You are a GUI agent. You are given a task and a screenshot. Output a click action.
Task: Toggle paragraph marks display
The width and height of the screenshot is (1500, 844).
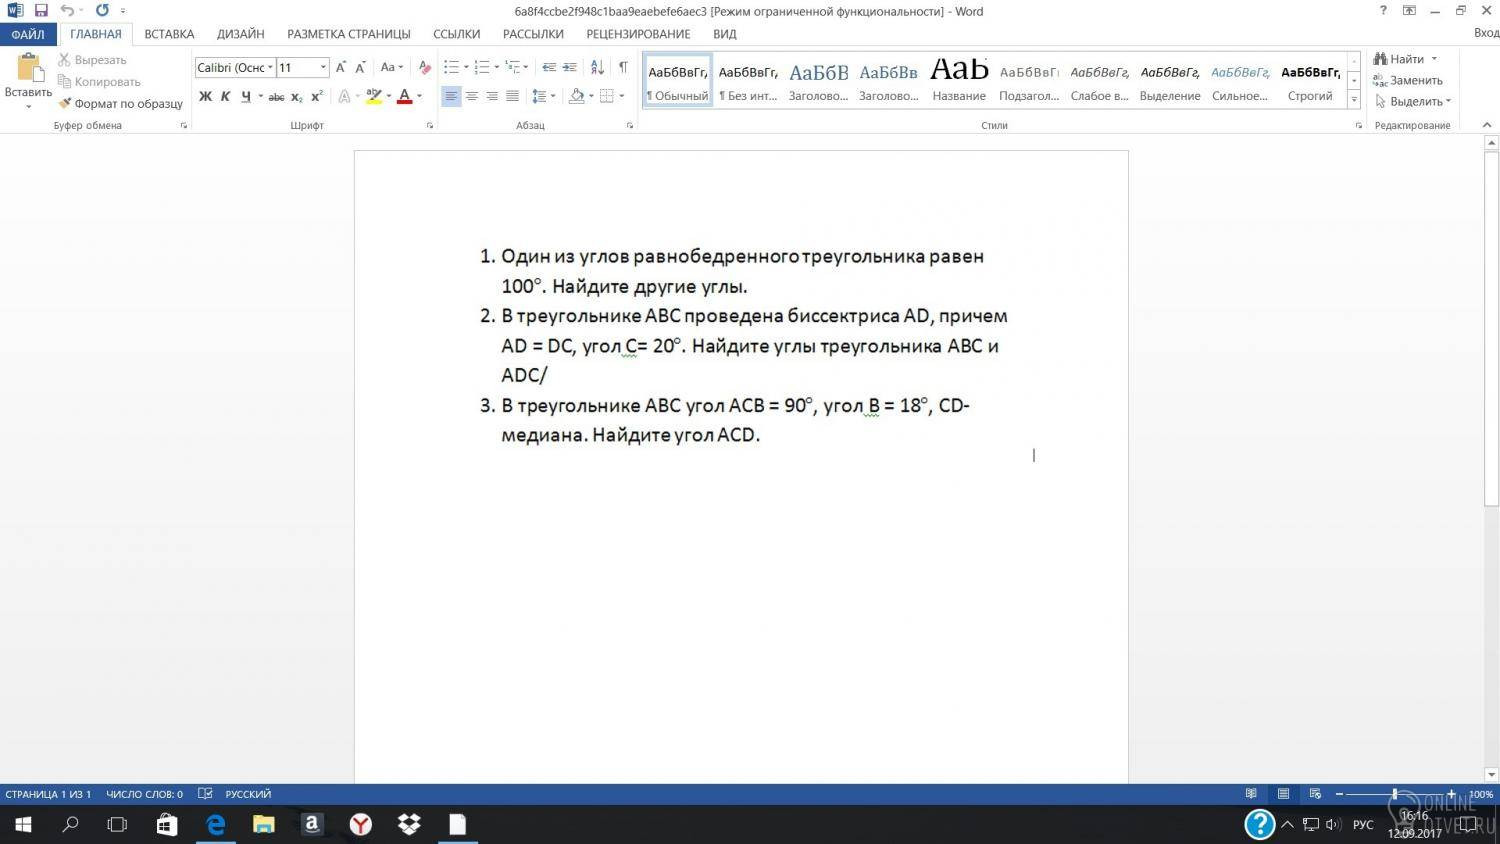[623, 67]
